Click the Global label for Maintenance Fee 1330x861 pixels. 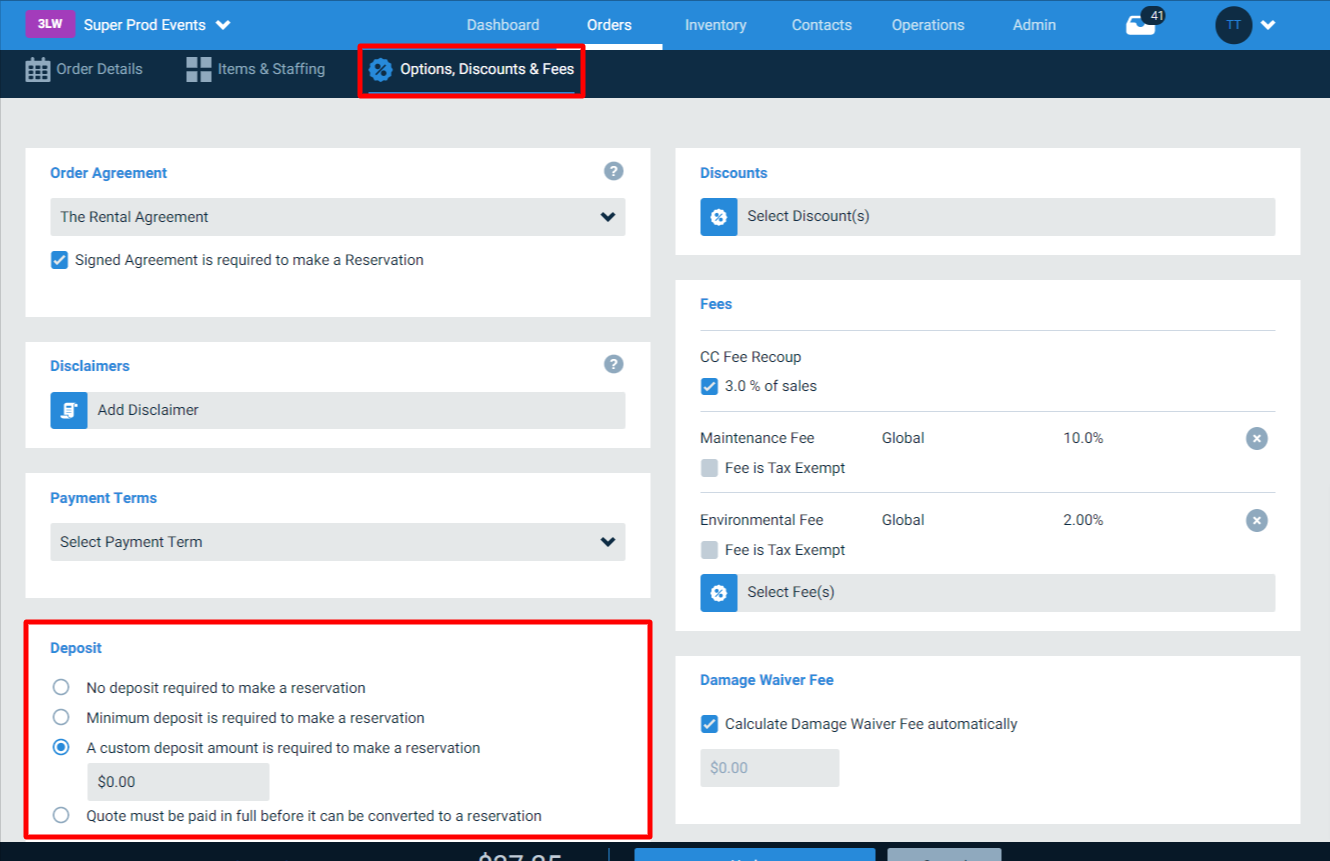[x=903, y=438]
